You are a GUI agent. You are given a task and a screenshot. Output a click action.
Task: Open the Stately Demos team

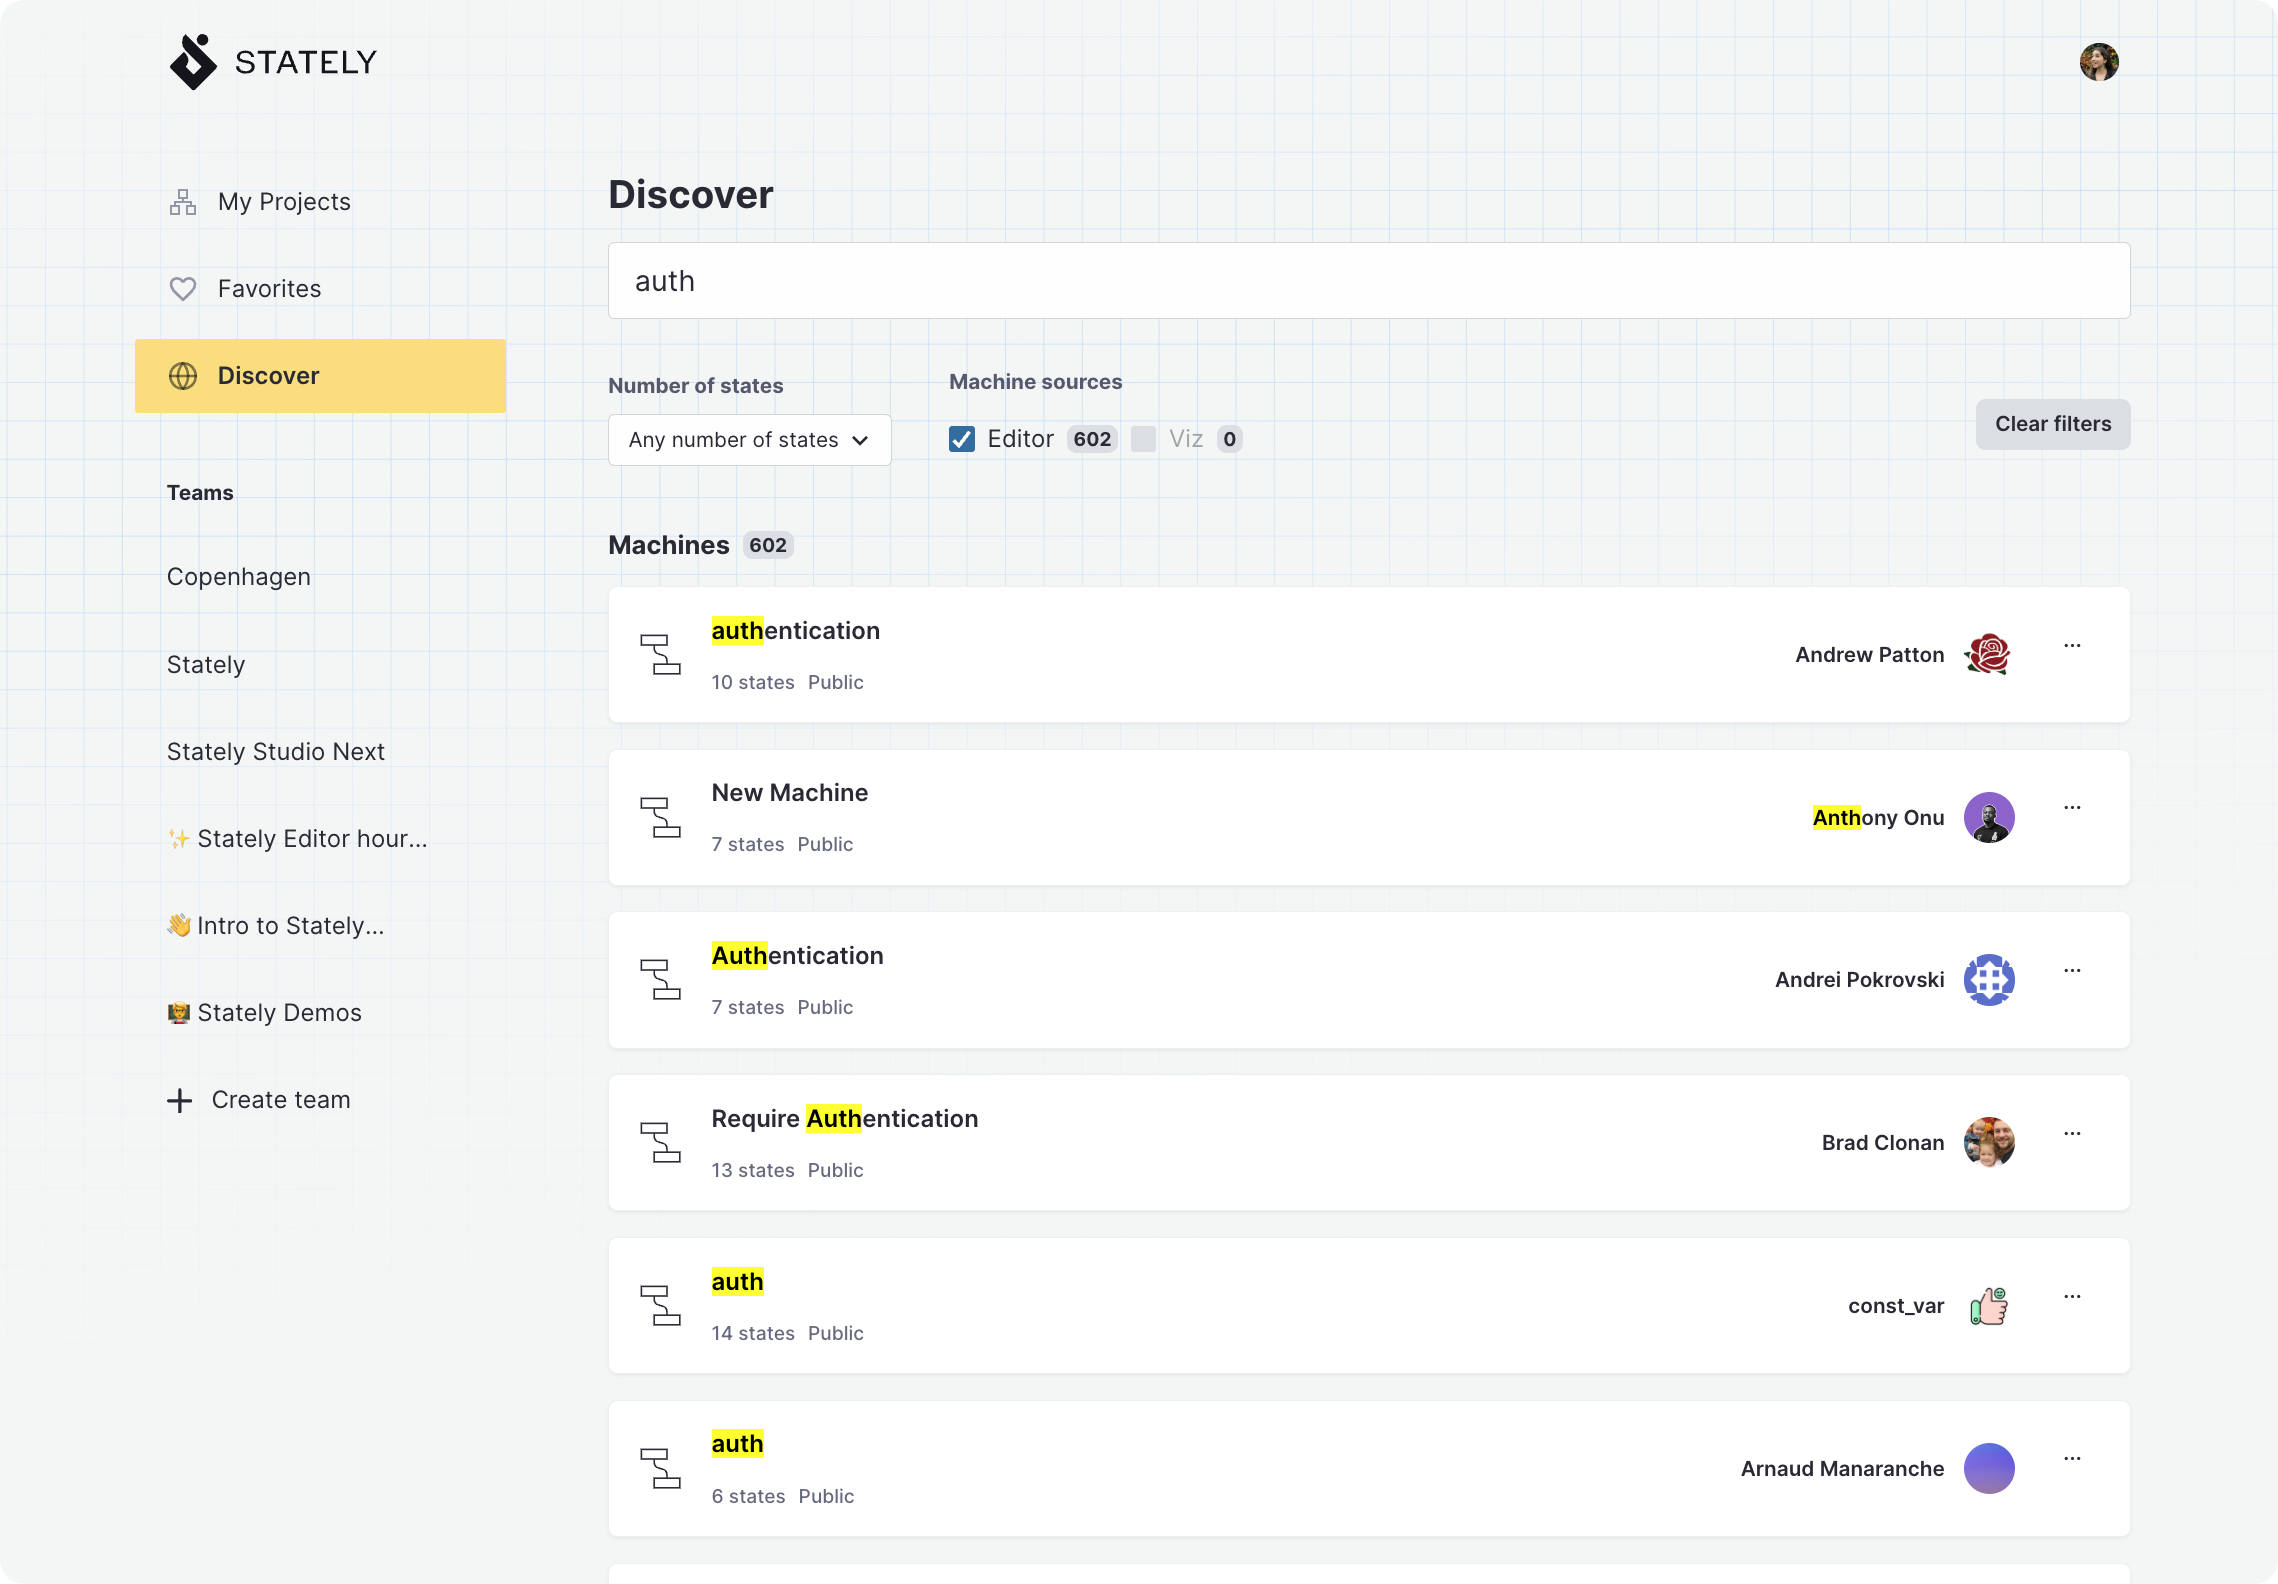264,1012
